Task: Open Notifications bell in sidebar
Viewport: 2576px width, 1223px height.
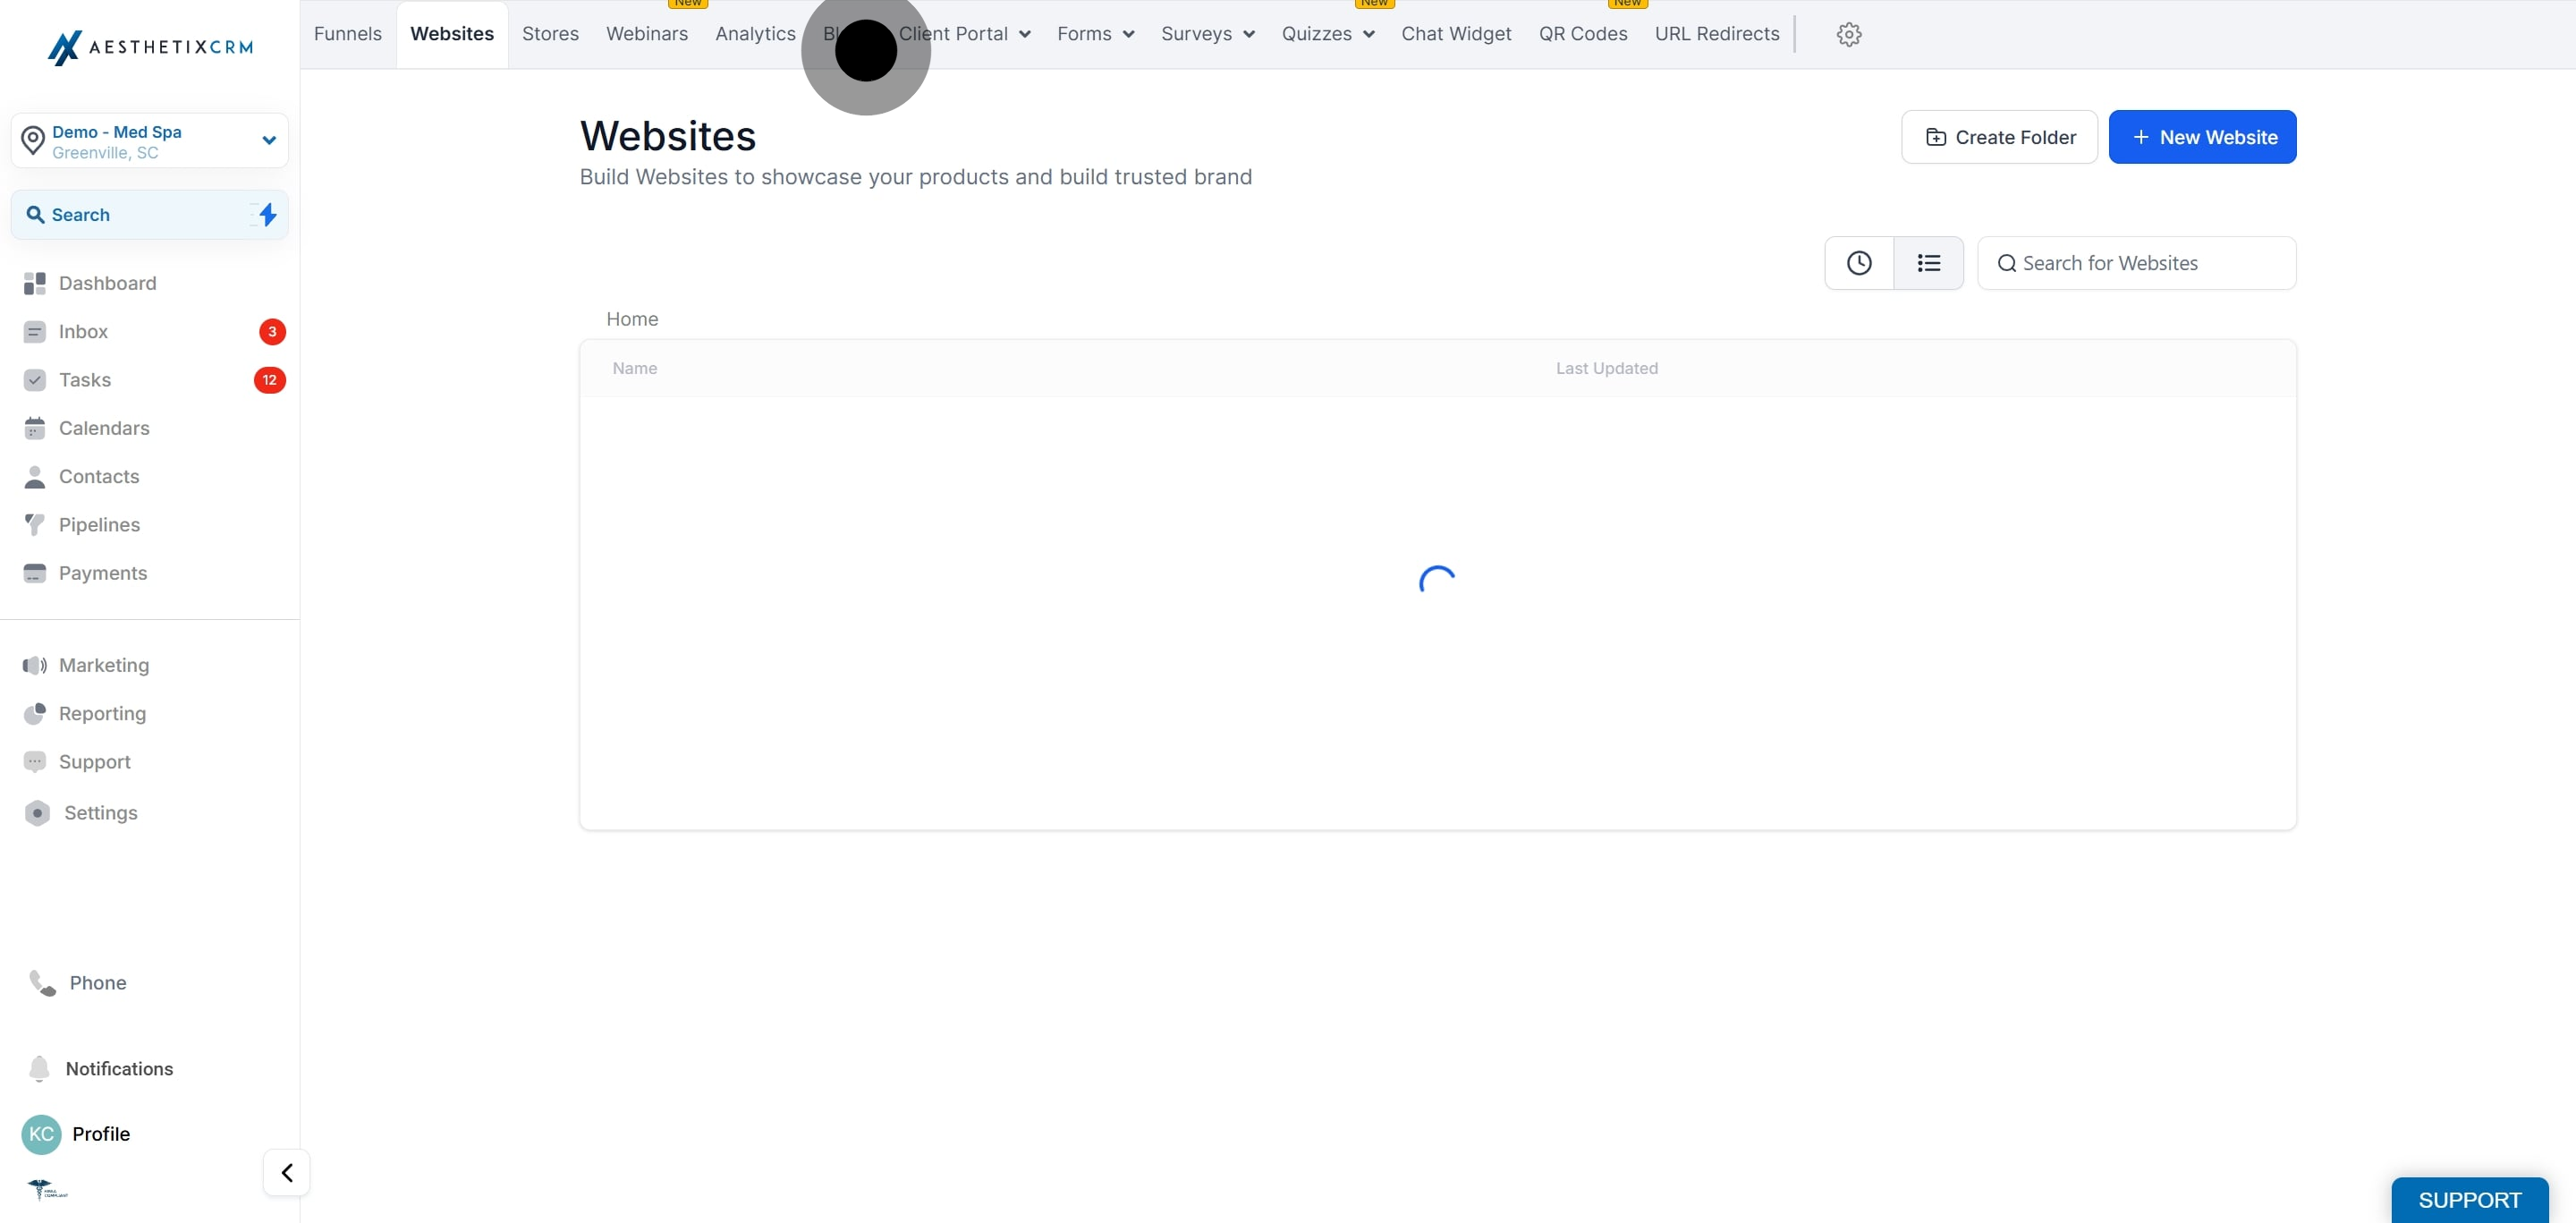Action: (39, 1068)
